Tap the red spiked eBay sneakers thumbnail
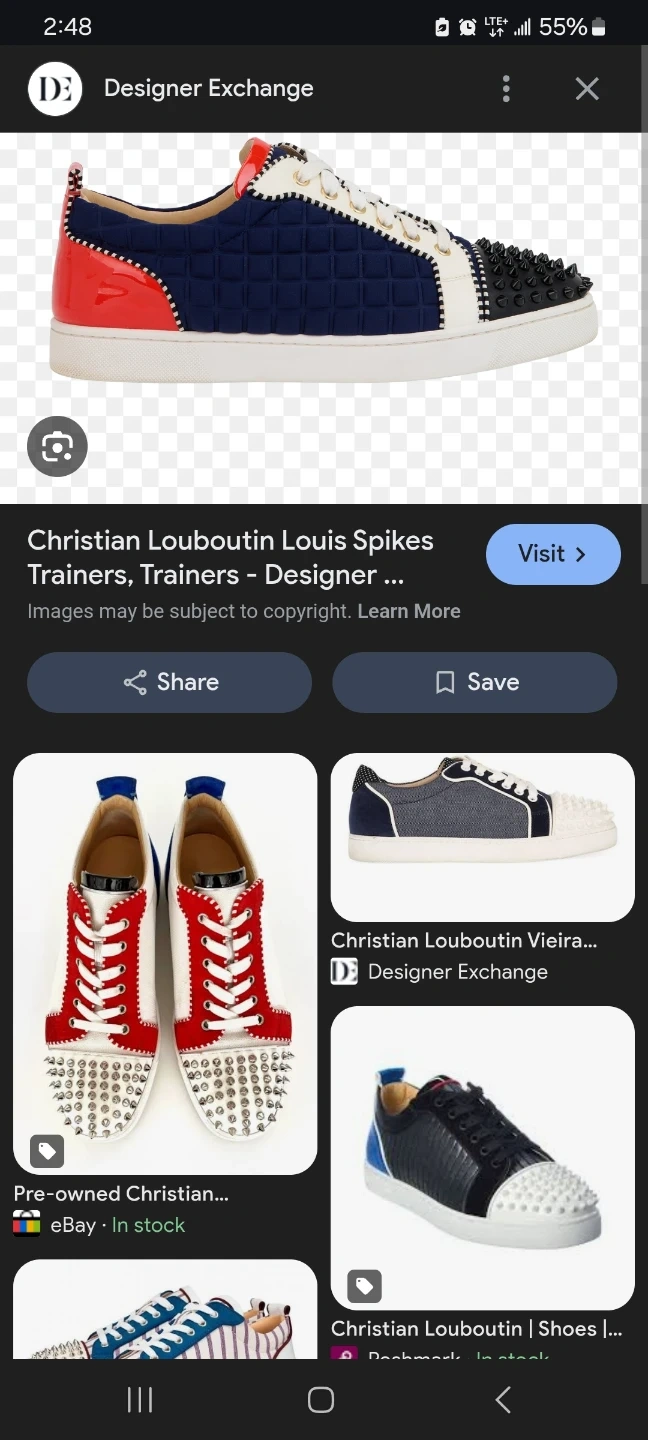 [x=165, y=963]
